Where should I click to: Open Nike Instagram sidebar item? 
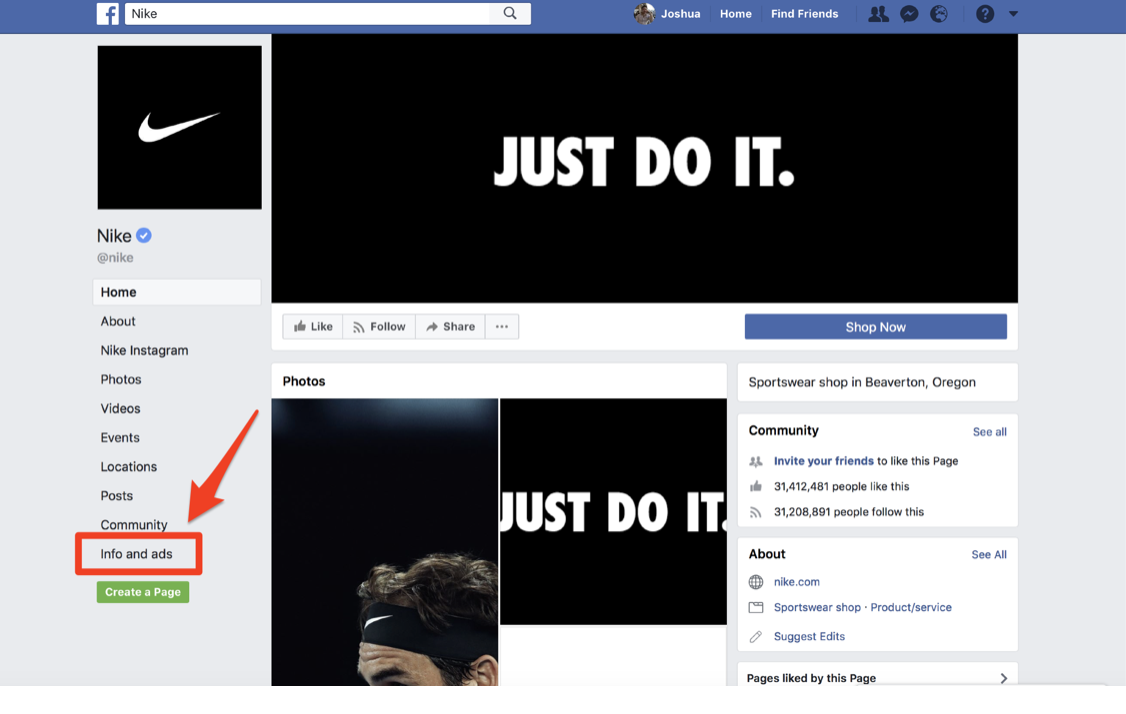(x=144, y=351)
